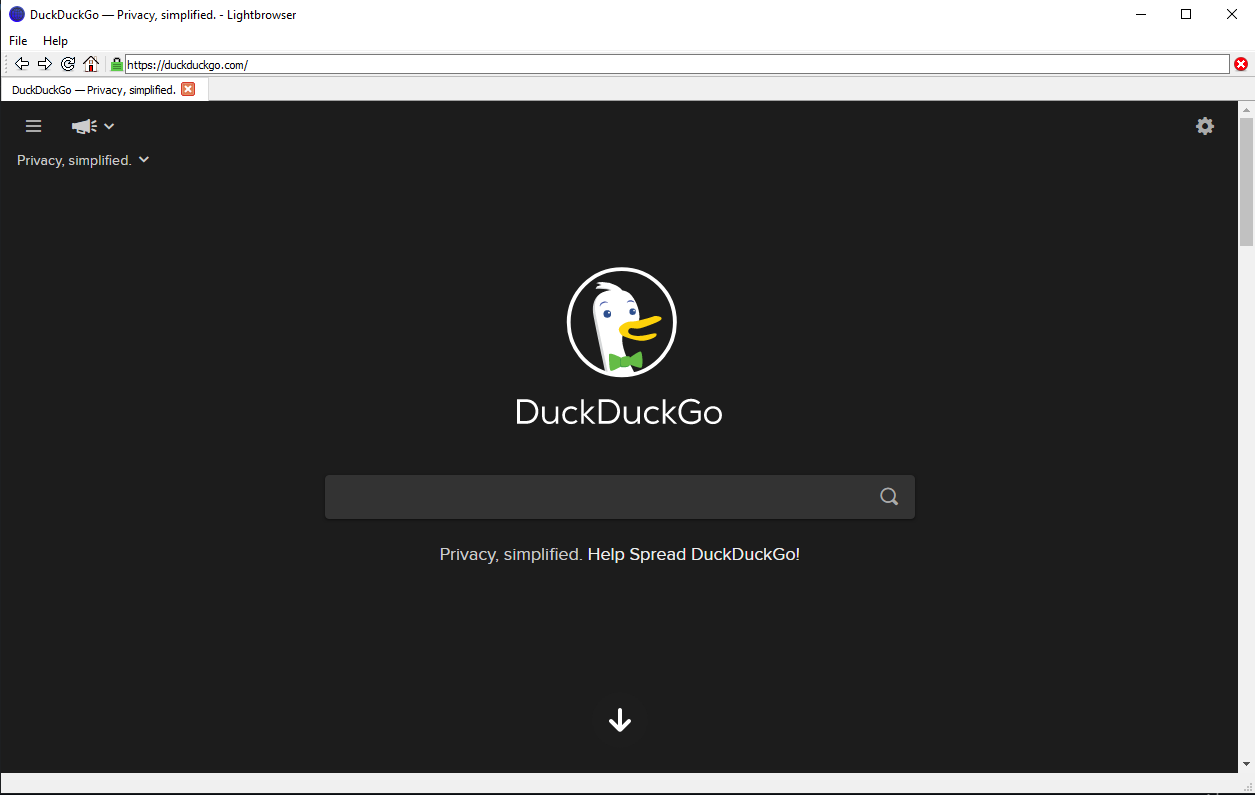Click the megaphone announcements icon
Image resolution: width=1255 pixels, height=795 pixels.
pyautogui.click(x=83, y=126)
